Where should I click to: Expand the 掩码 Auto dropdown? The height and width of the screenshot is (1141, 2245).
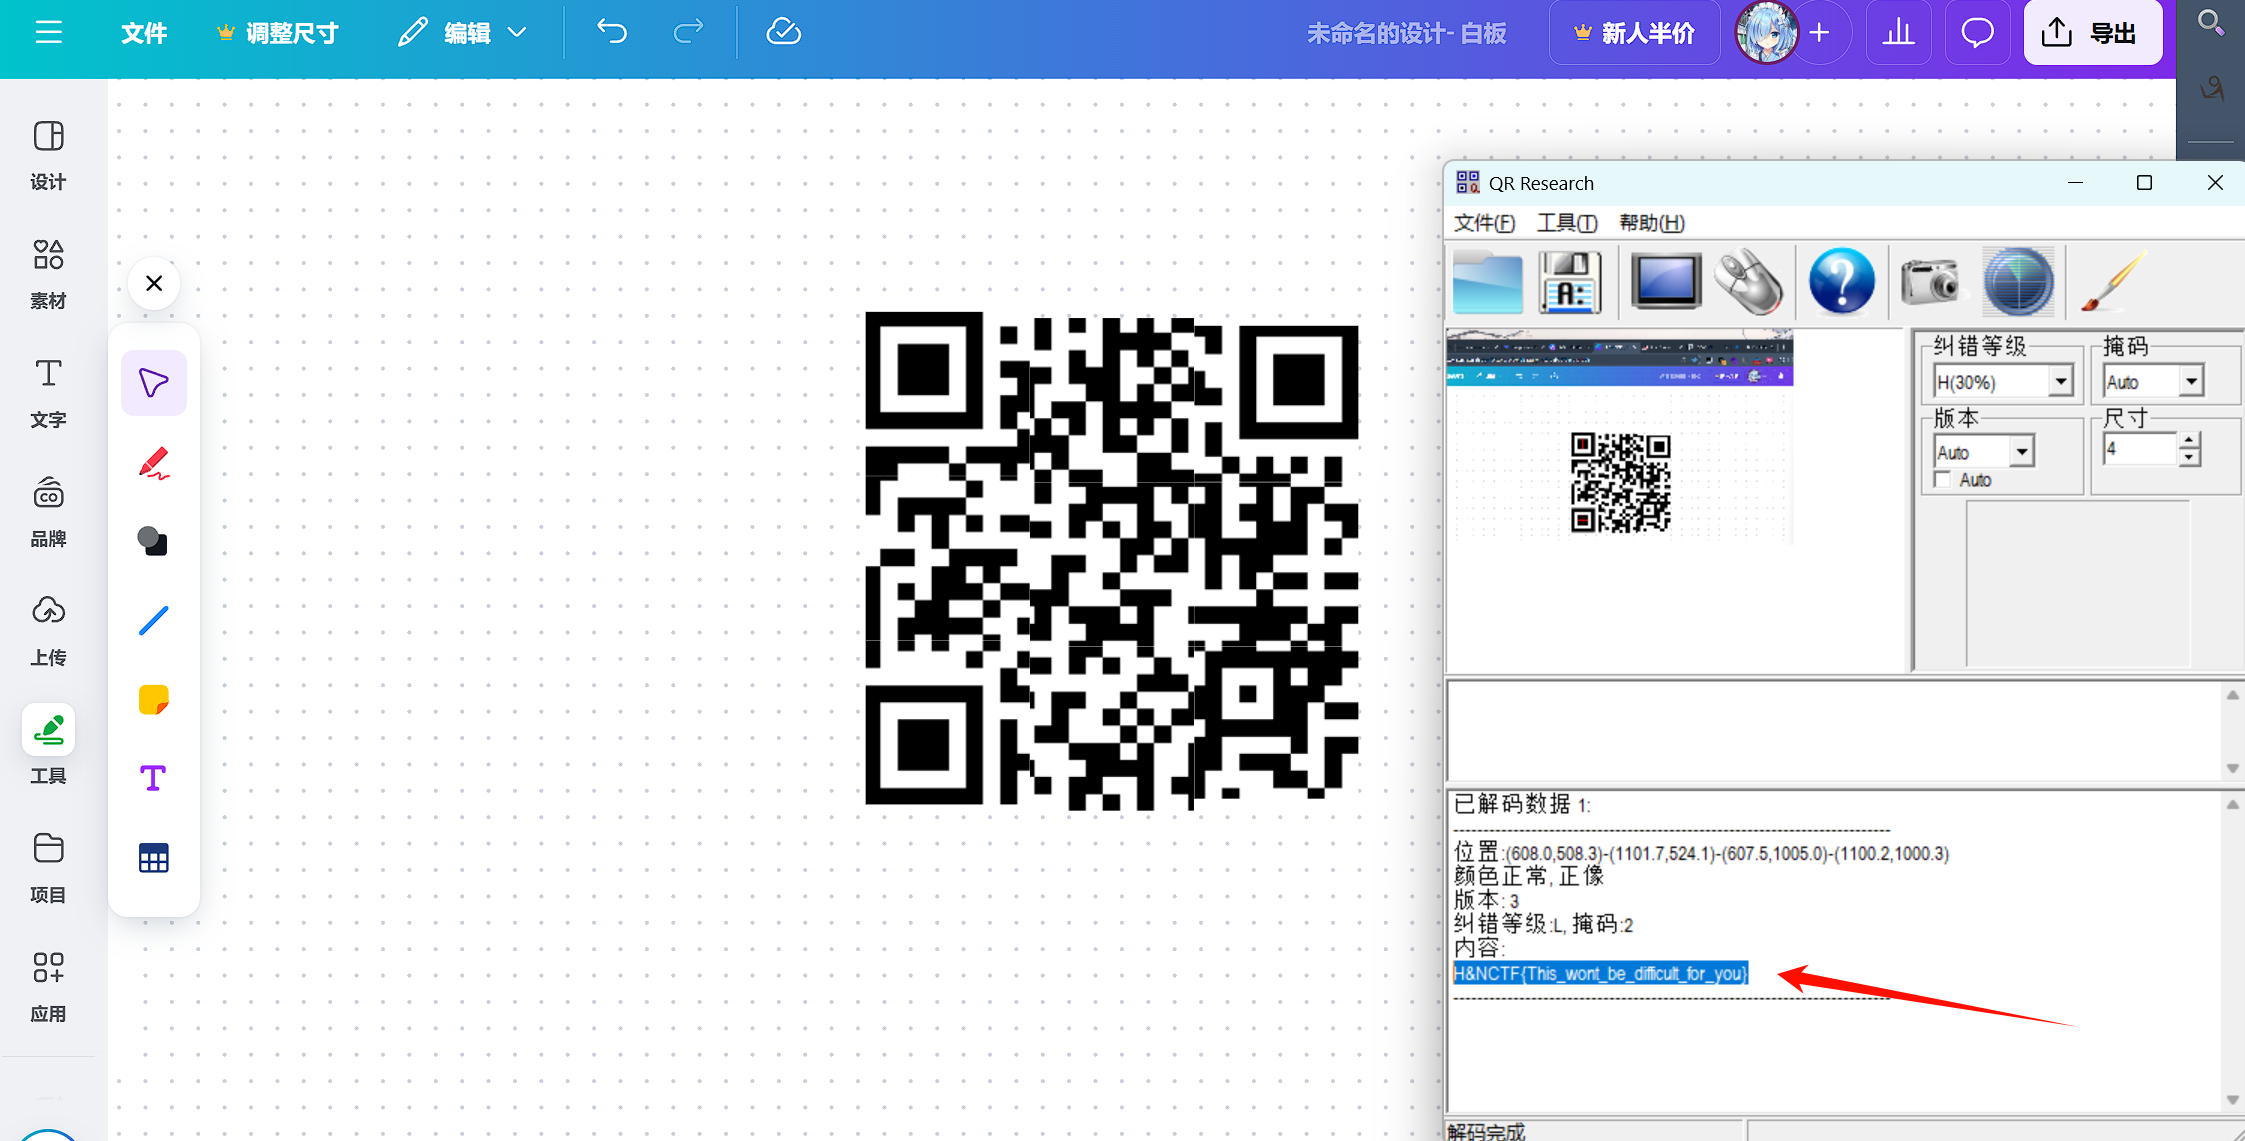coord(2191,382)
